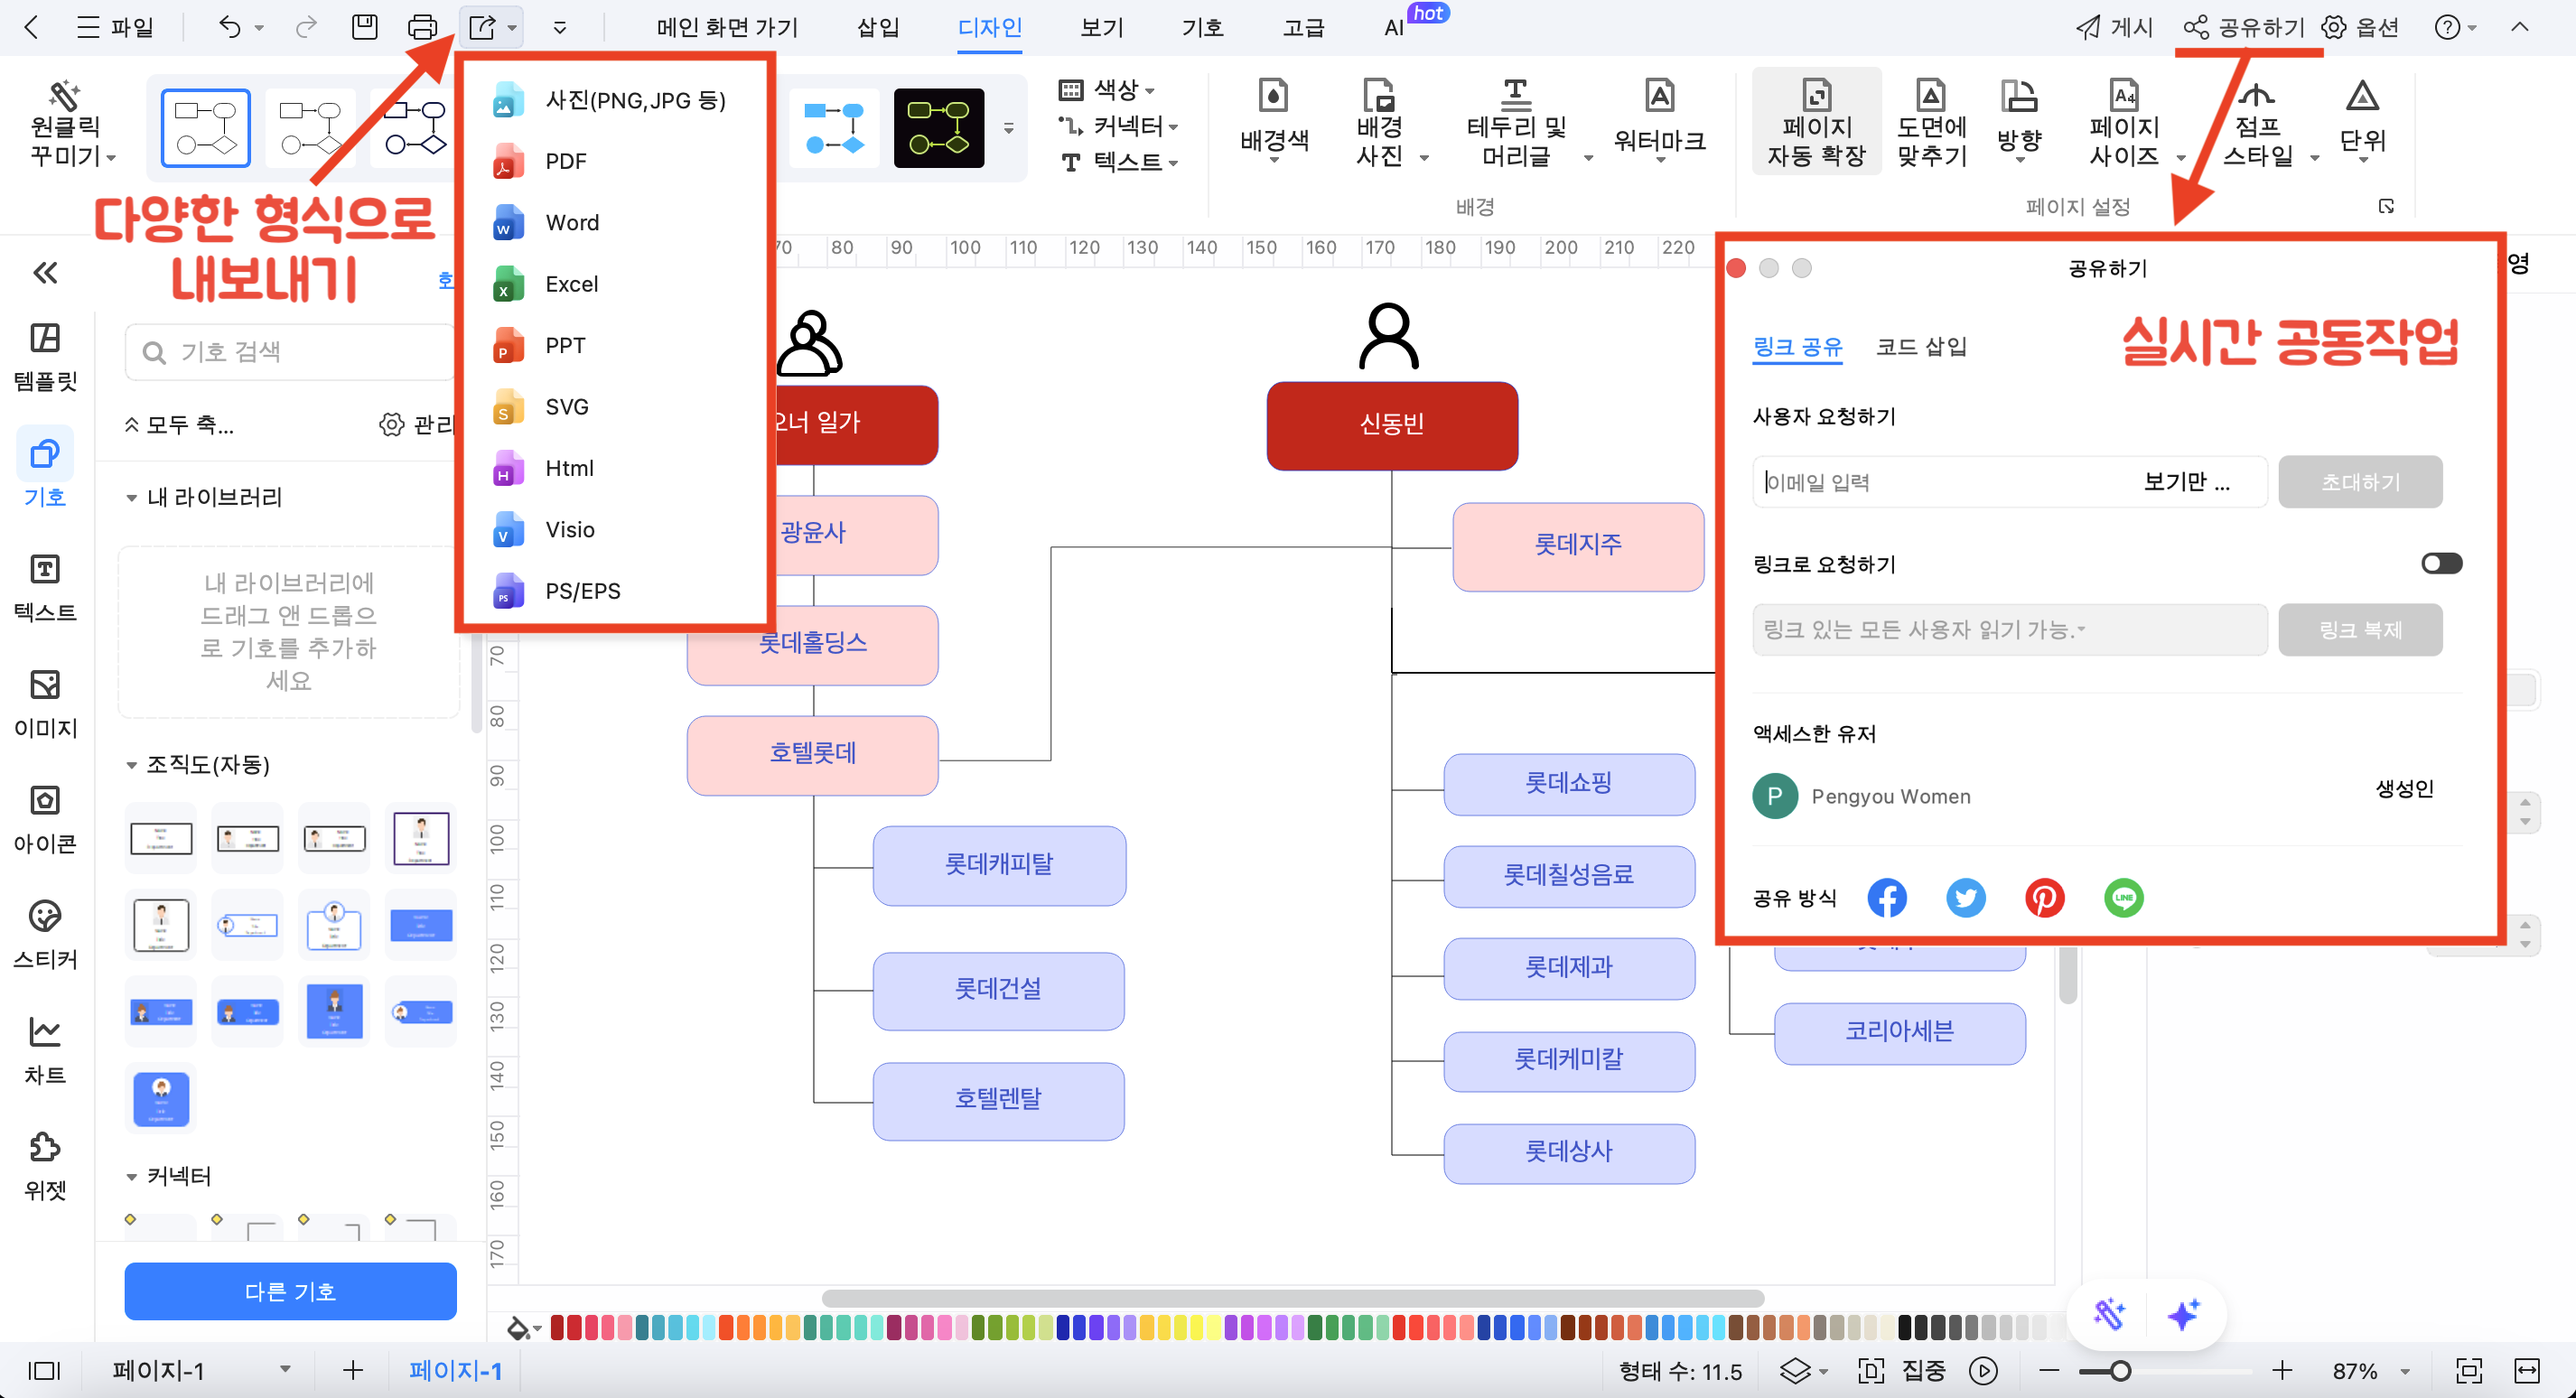Image resolution: width=2576 pixels, height=1398 pixels.
Task: Click 게시 publish button
Action: (x=2114, y=27)
